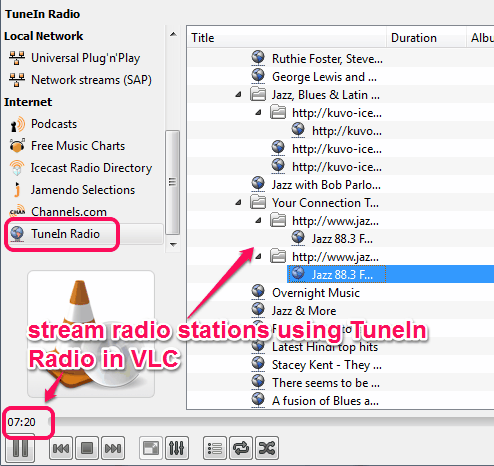The width and height of the screenshot is (494, 466).
Task: Toggle fullscreen video button
Action: tap(151, 448)
